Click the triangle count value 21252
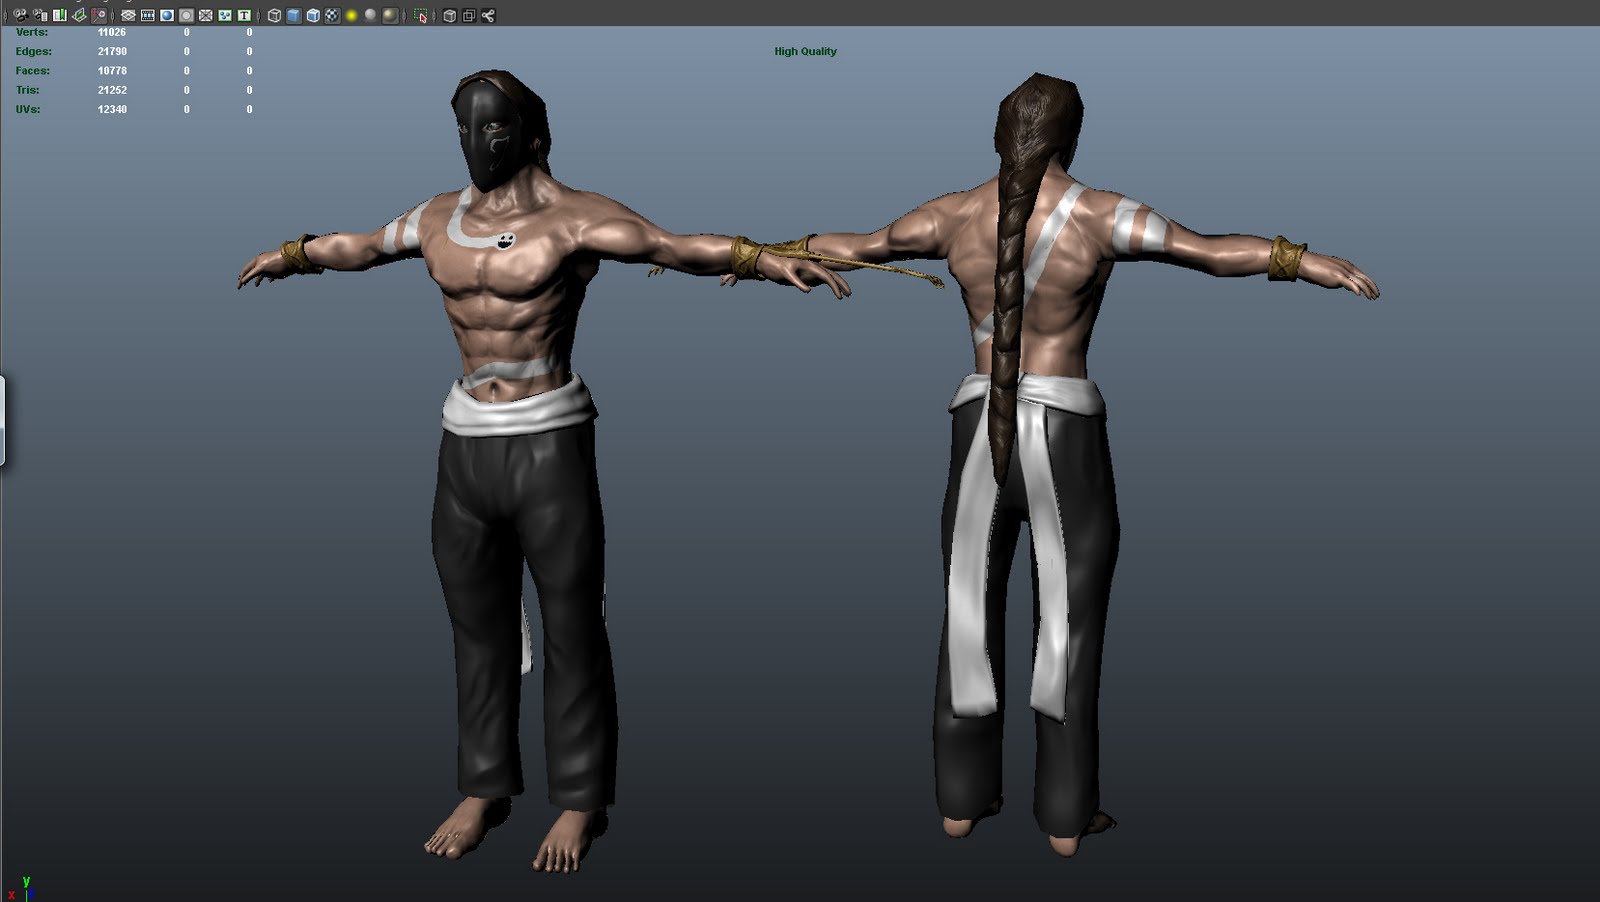The image size is (1600, 902). tap(112, 90)
